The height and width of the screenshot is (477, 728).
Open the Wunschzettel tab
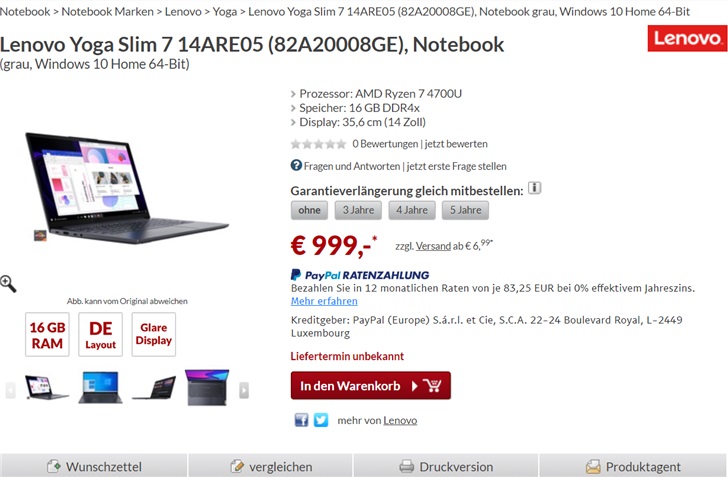[x=93, y=466]
